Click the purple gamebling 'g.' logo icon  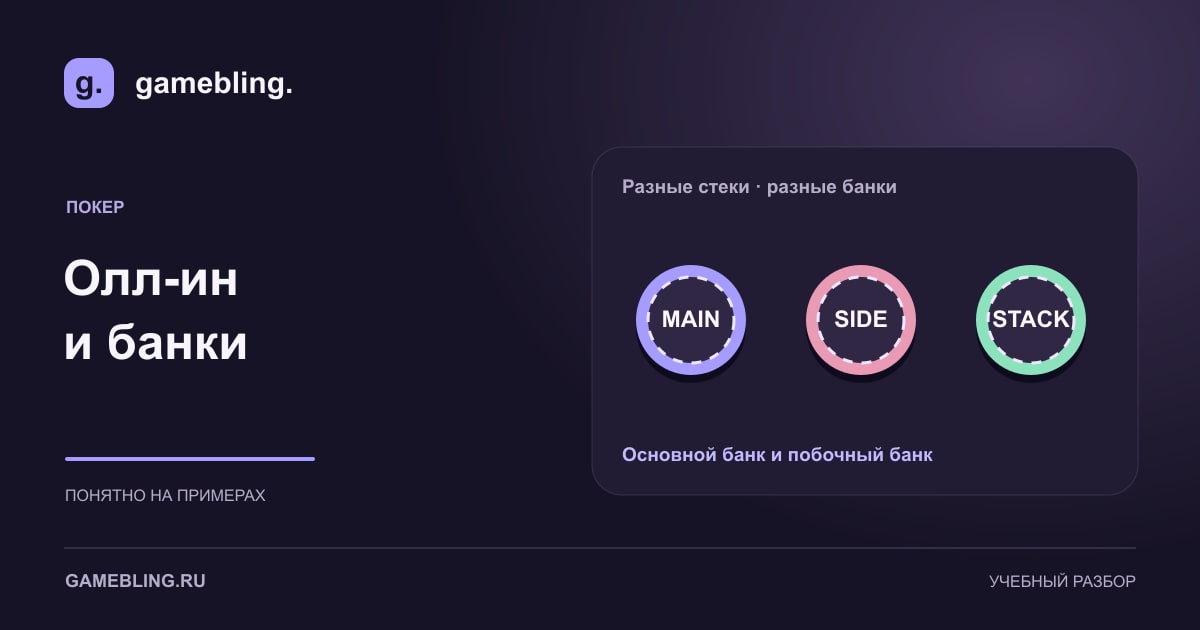tap(89, 83)
